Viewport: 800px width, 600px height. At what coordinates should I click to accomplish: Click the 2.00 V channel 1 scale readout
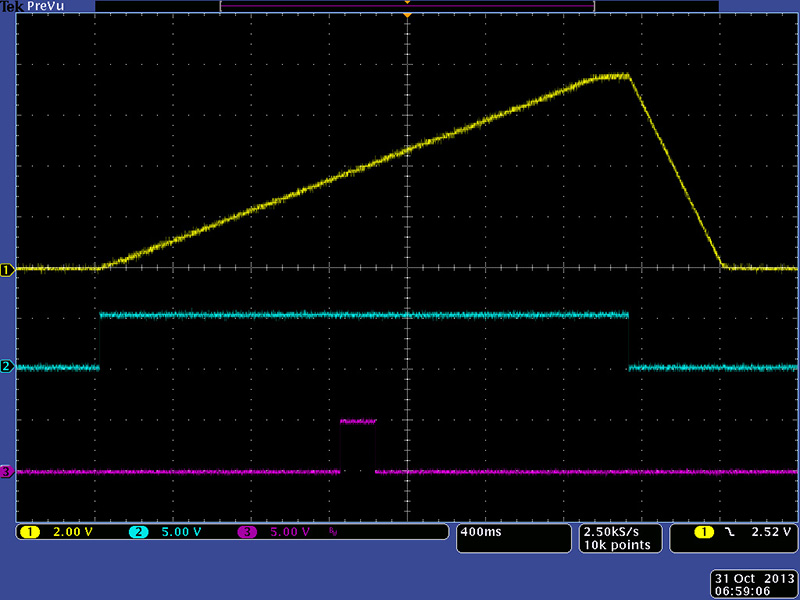73,532
